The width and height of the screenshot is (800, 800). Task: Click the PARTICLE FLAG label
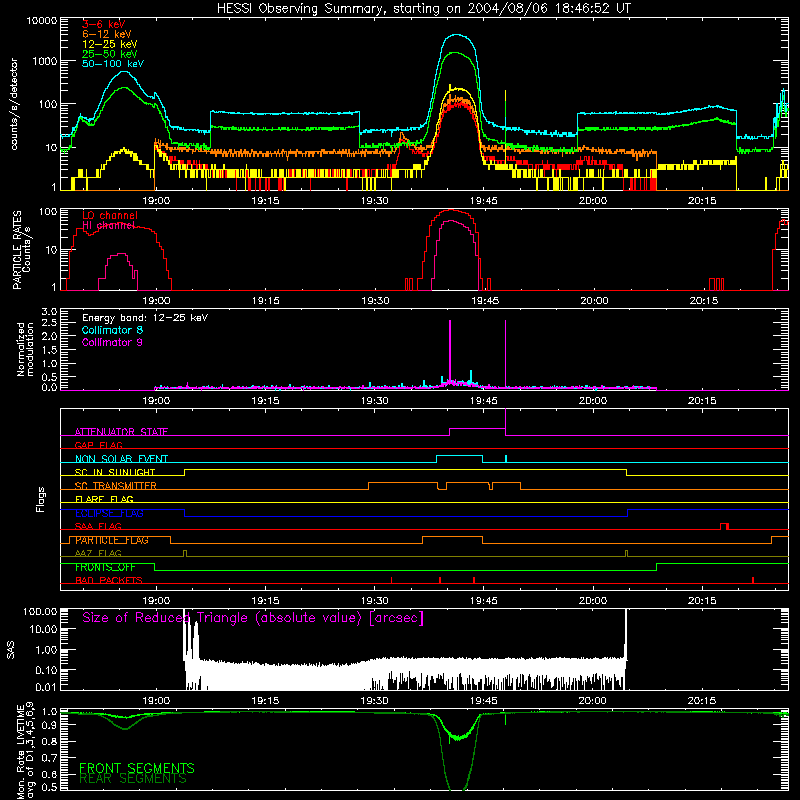pos(112,540)
